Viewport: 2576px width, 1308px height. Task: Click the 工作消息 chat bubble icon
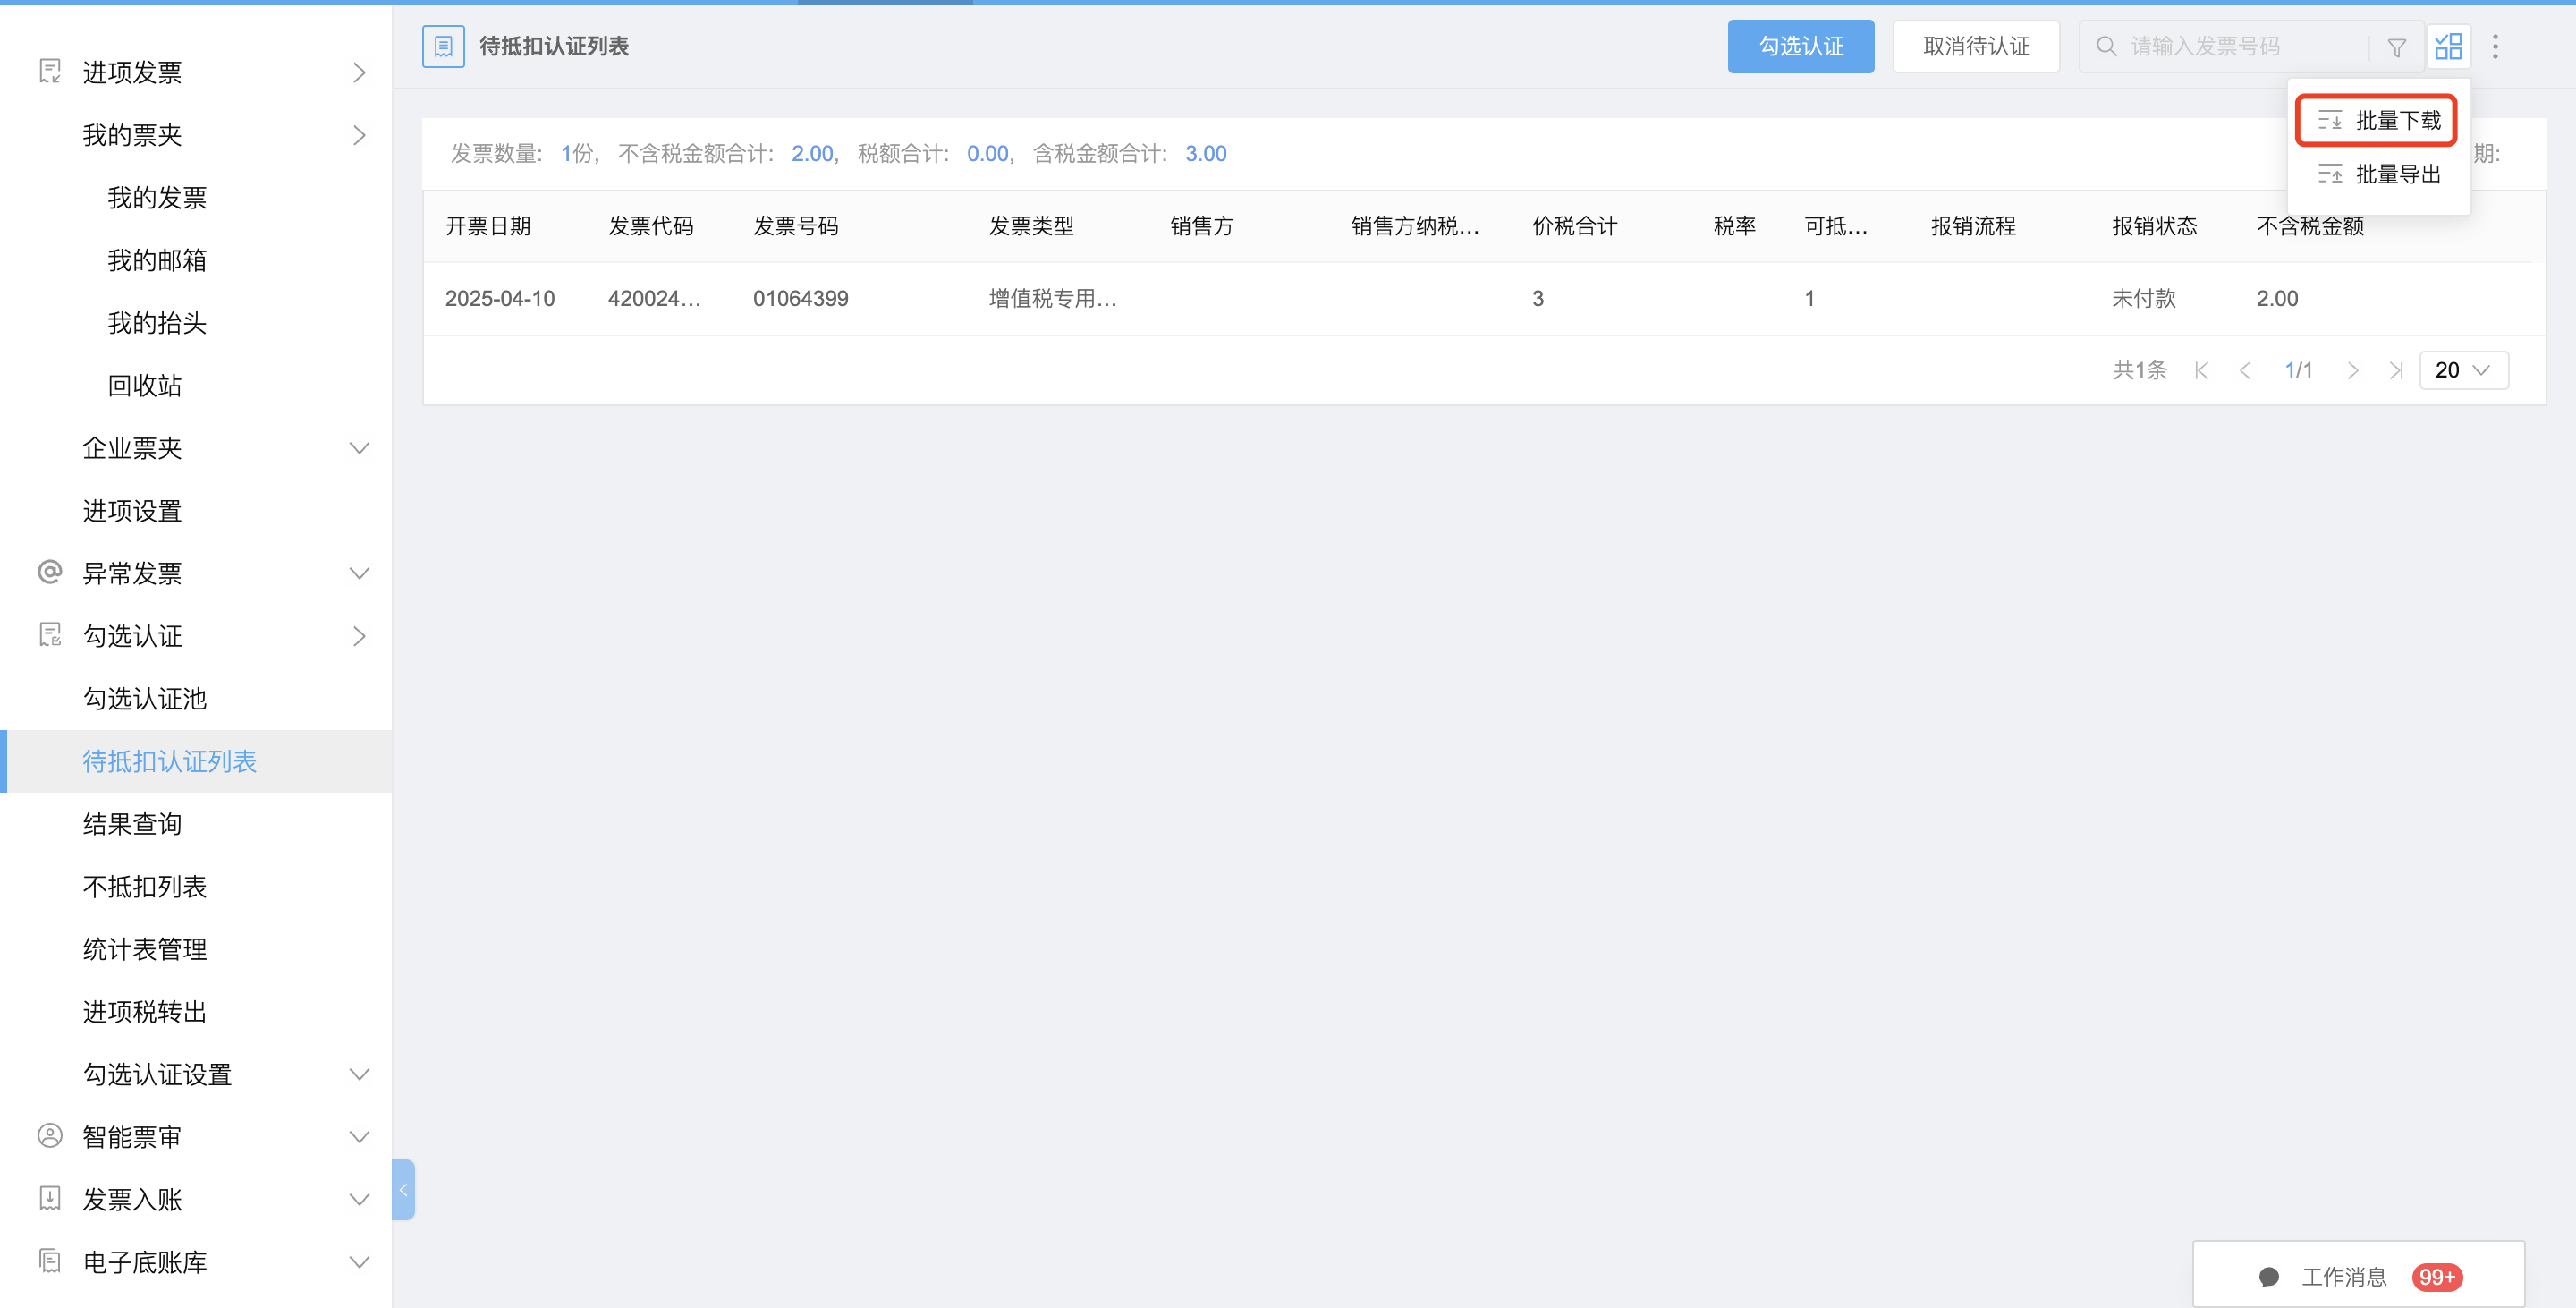[x=2269, y=1277]
